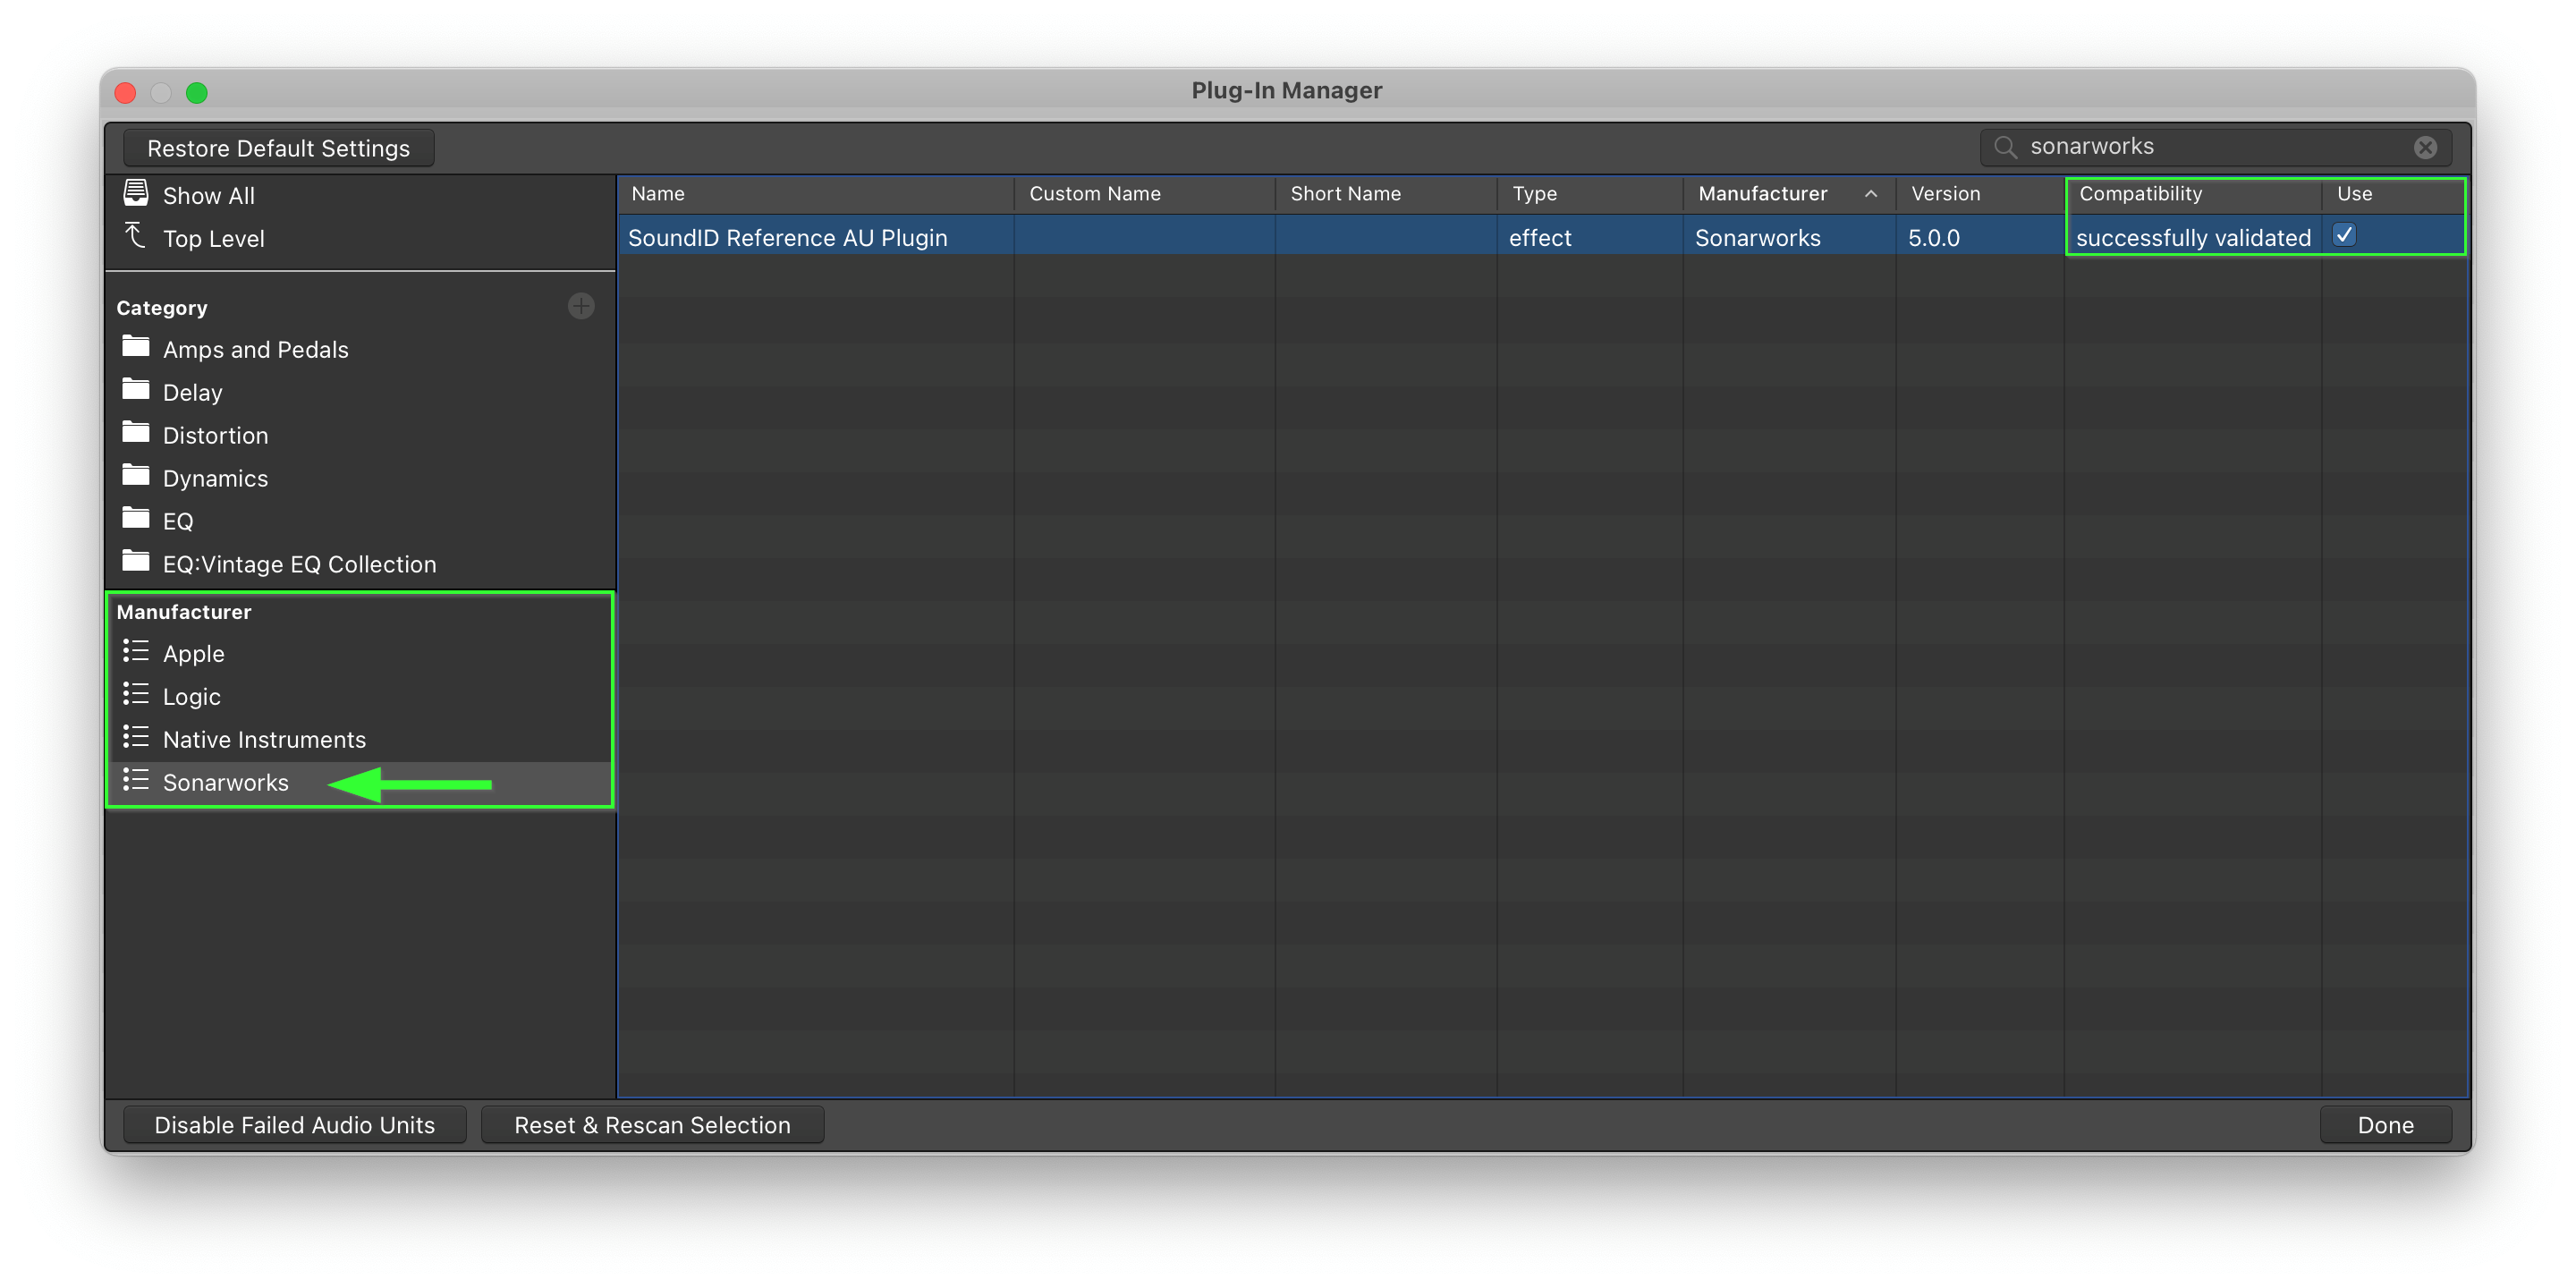Click the Done button
2576x1288 pixels.
coord(2386,1125)
